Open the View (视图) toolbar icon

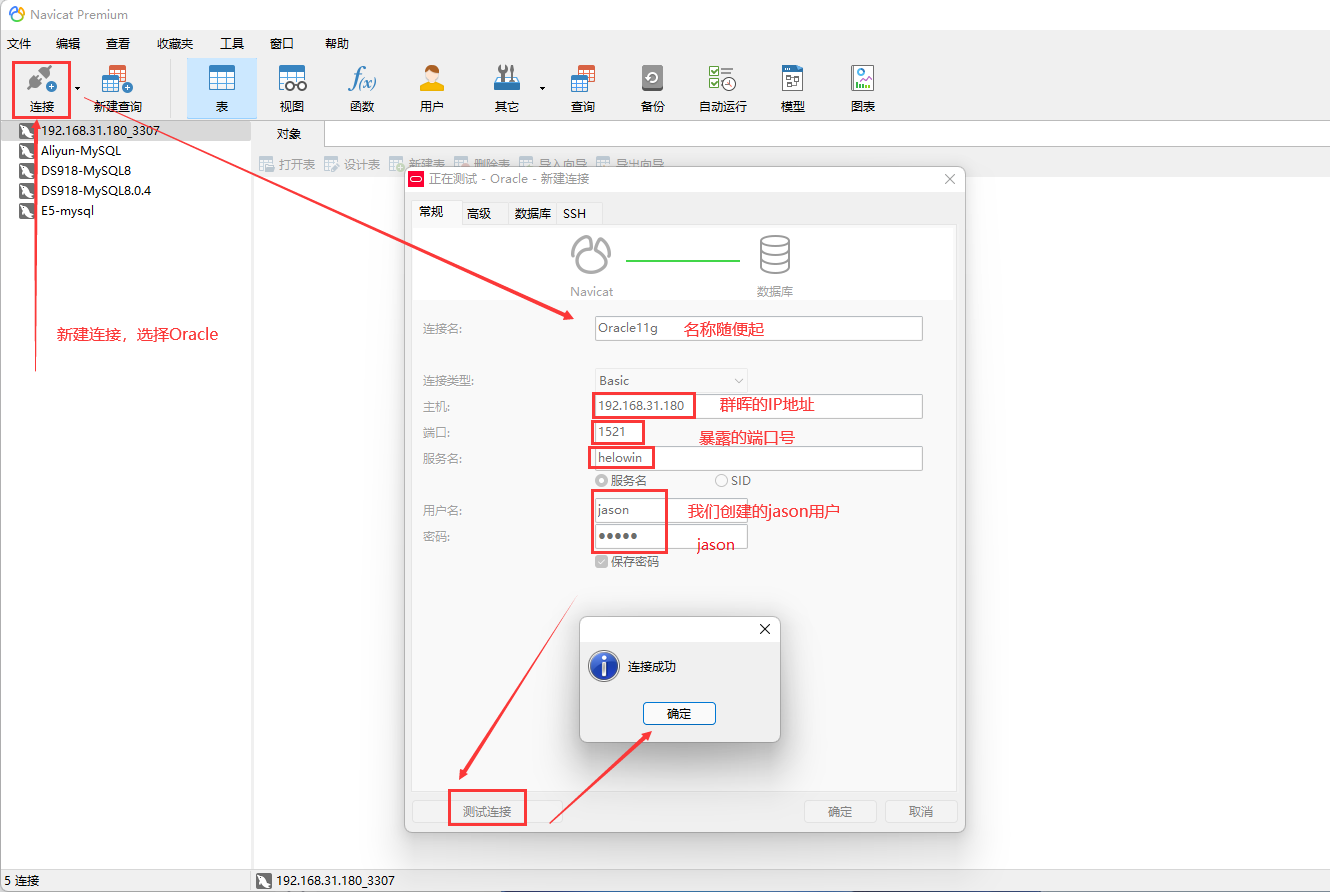pos(292,80)
